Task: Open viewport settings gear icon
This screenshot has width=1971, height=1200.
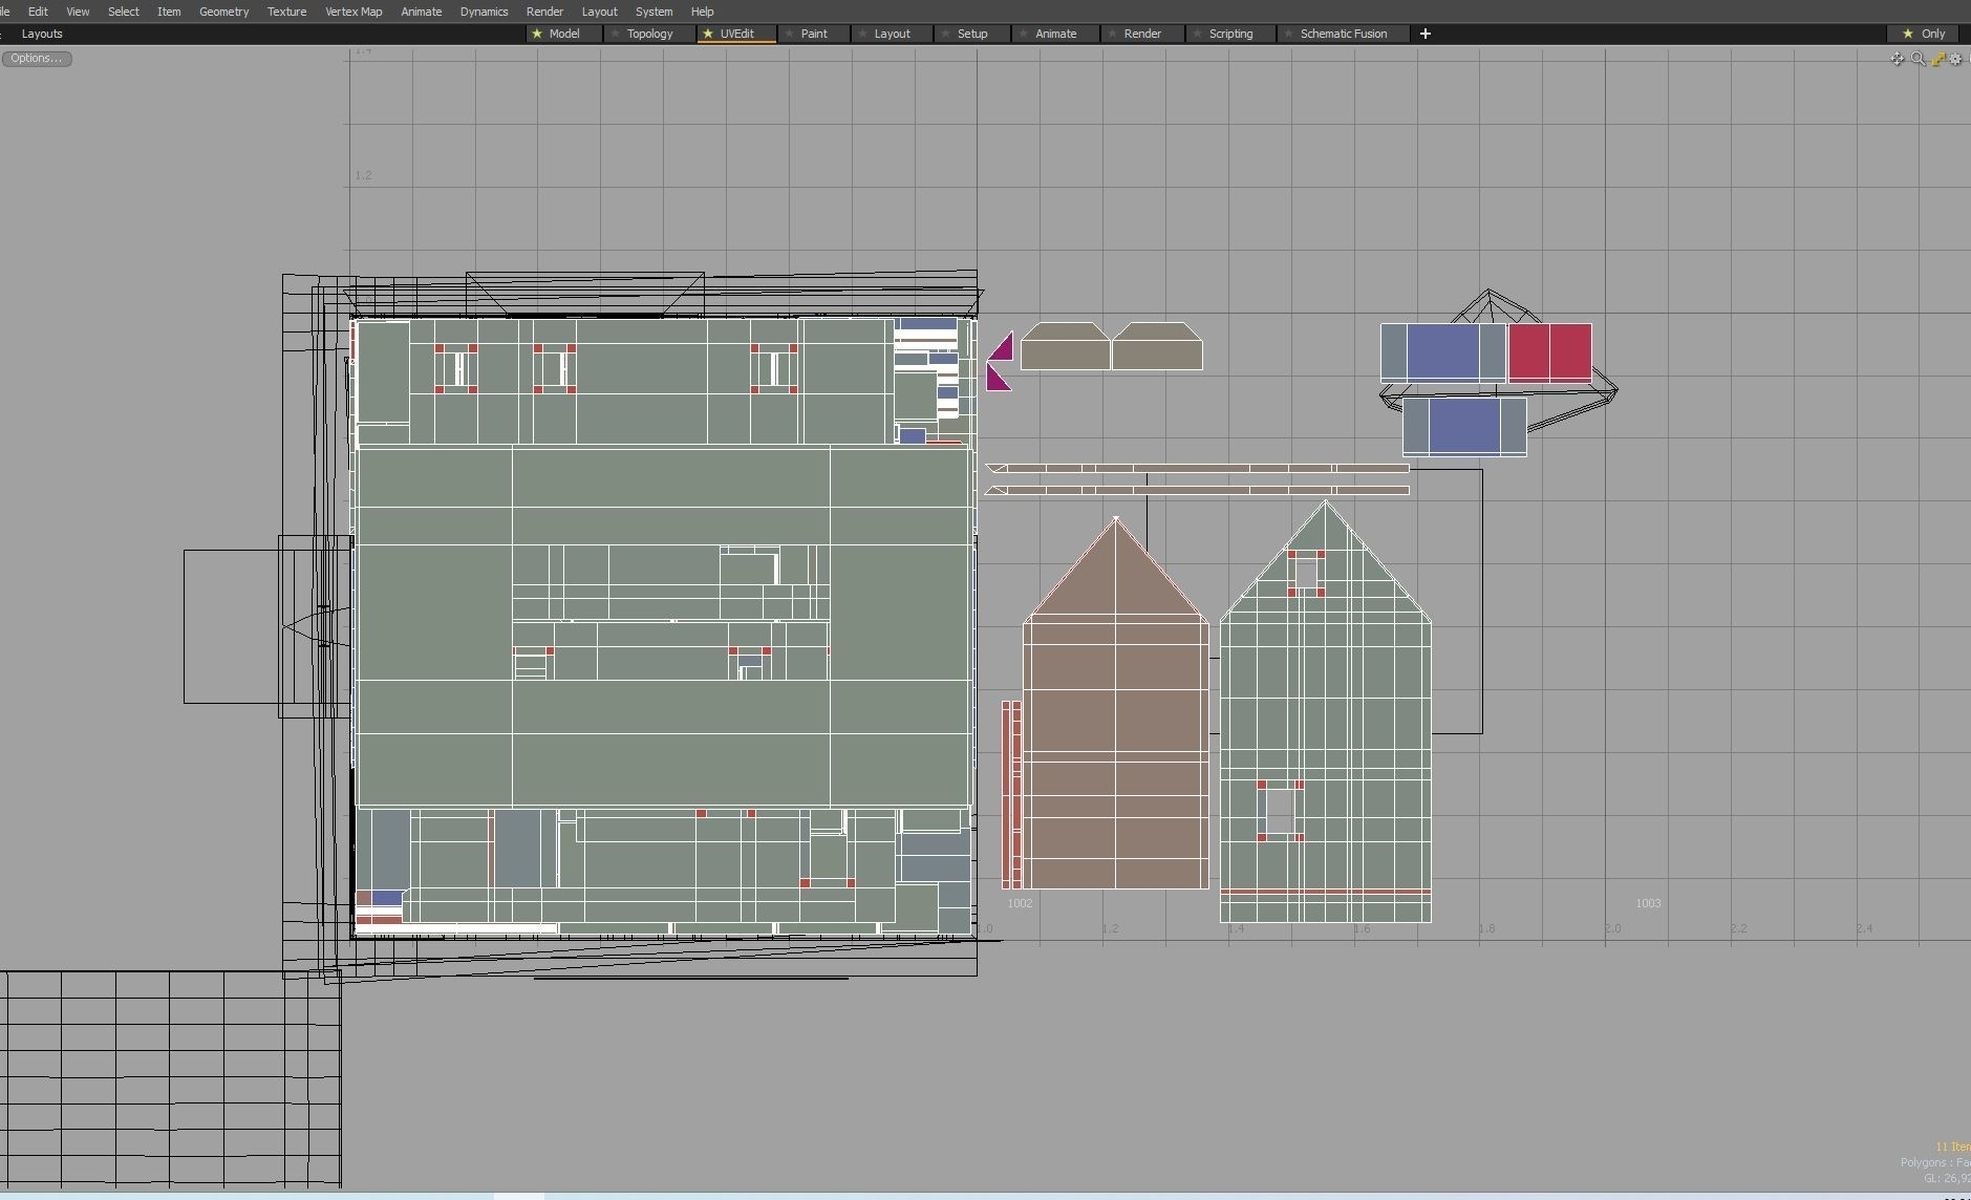Action: 1956,59
